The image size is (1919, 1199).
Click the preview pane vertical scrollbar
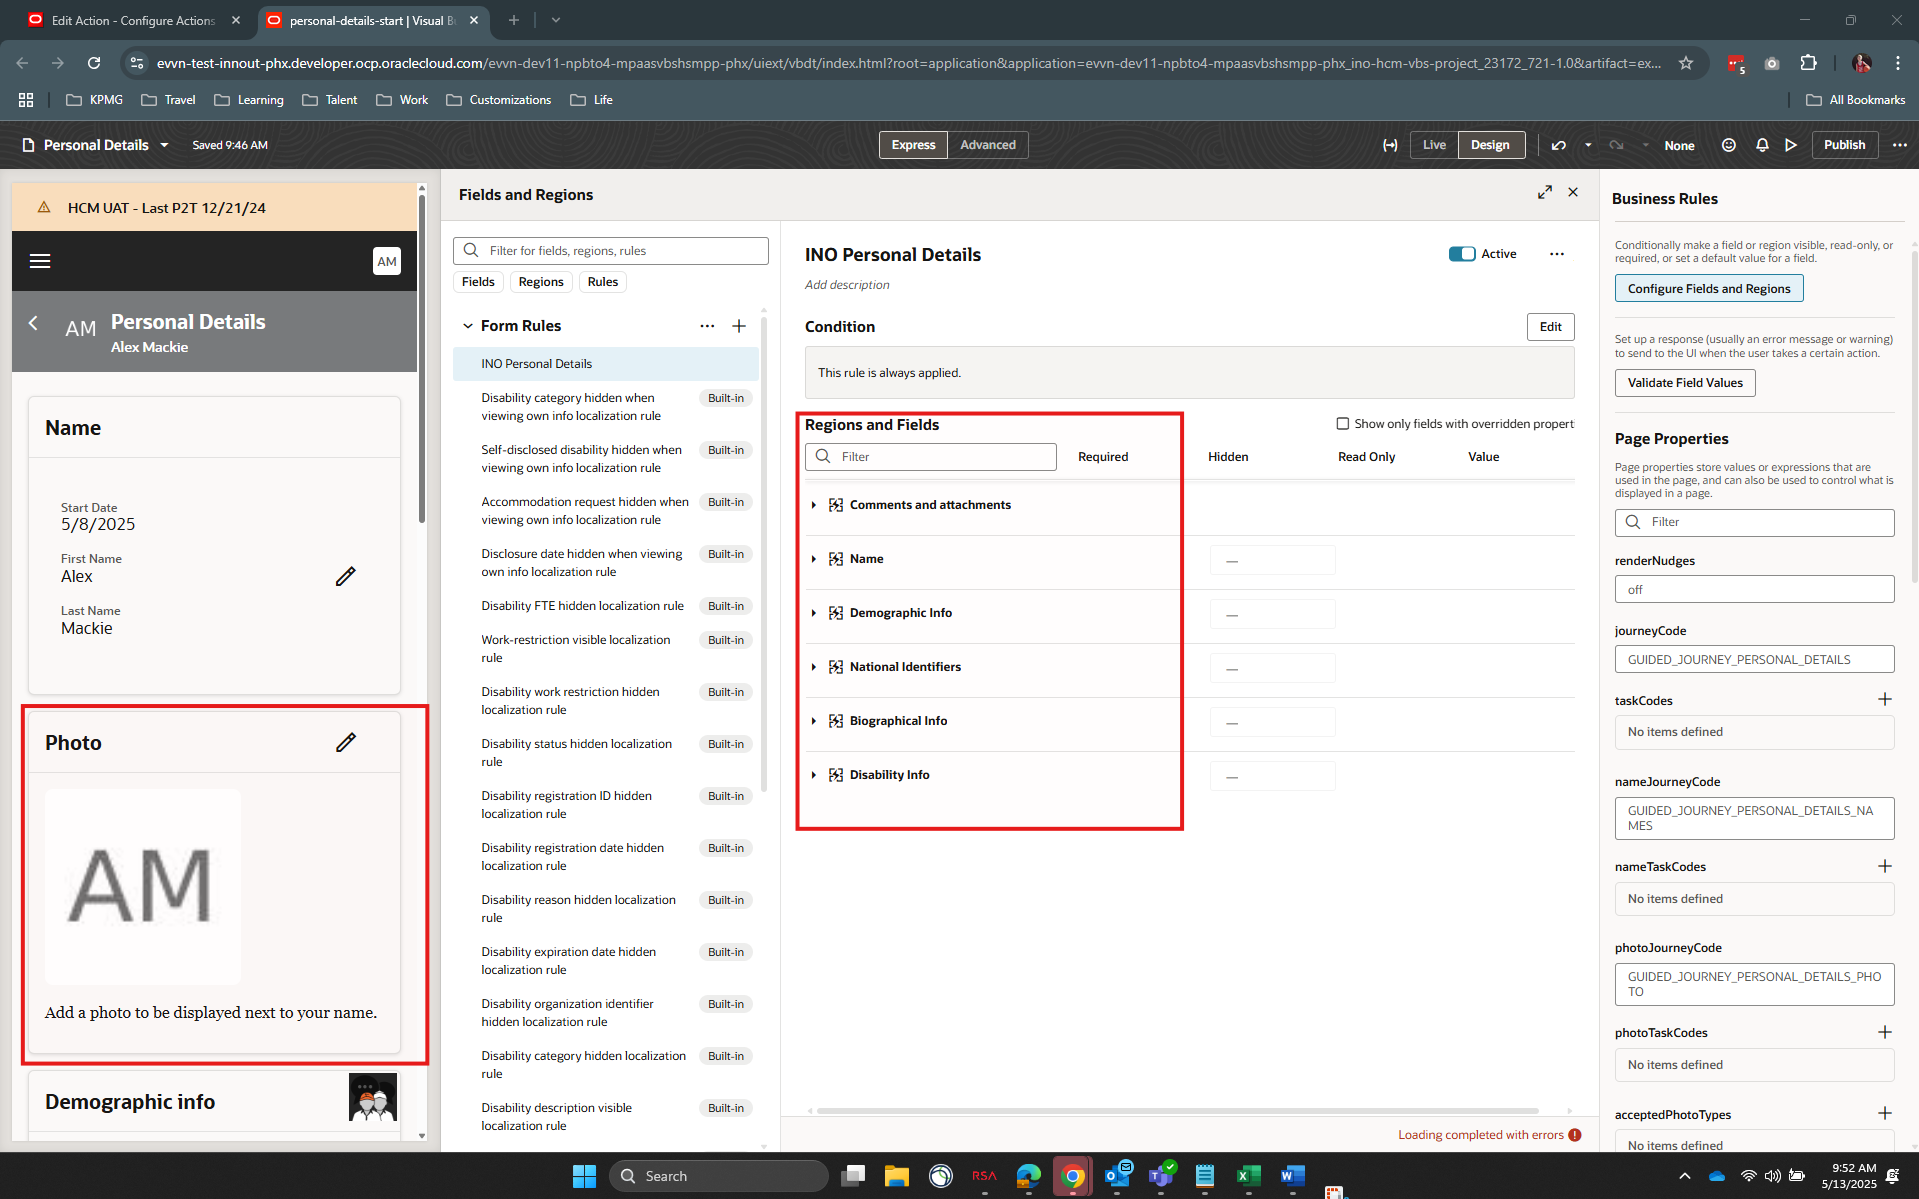(x=422, y=360)
